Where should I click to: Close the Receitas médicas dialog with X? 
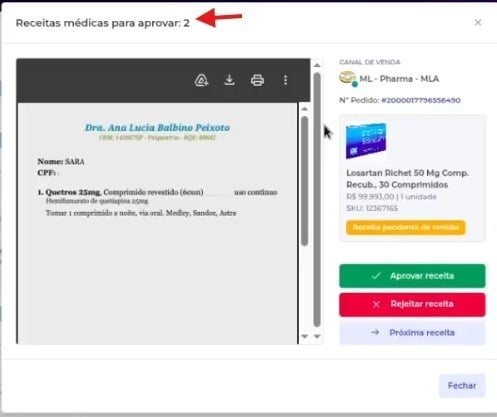pyautogui.click(x=478, y=22)
